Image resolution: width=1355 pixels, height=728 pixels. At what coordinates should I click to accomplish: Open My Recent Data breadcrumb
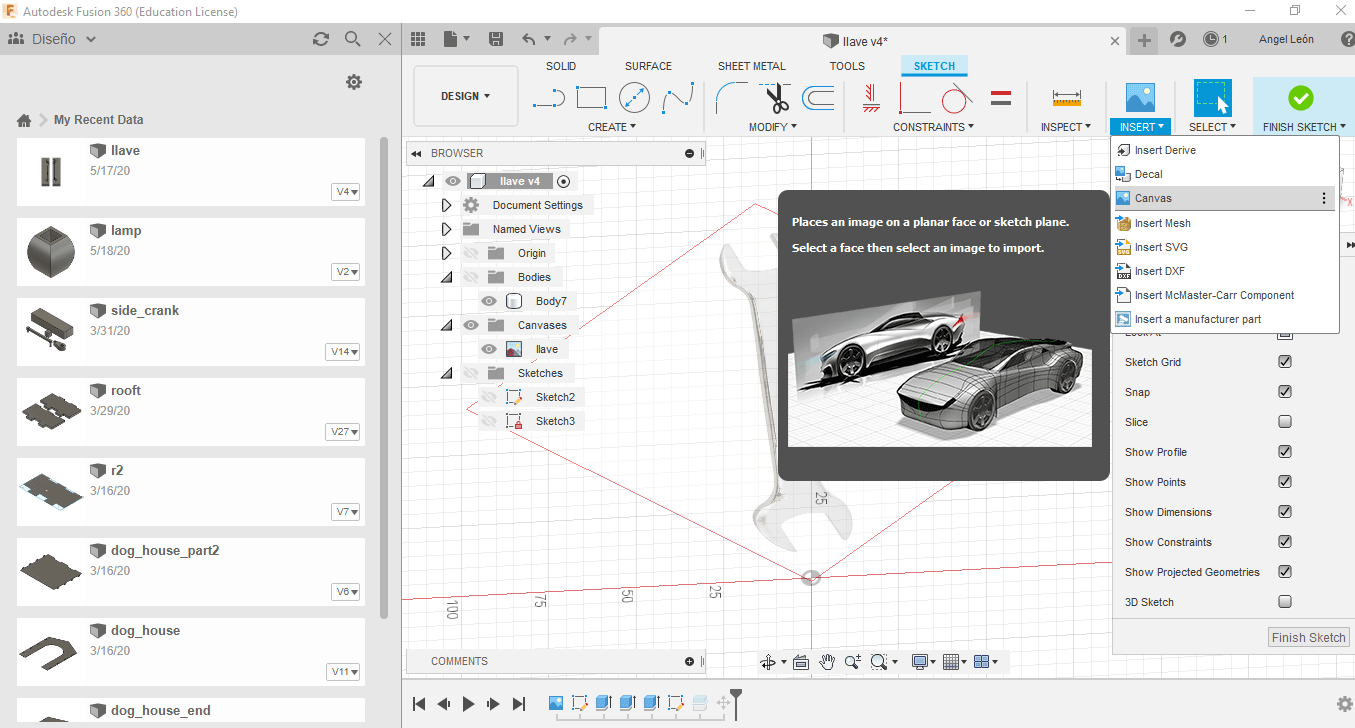[98, 120]
